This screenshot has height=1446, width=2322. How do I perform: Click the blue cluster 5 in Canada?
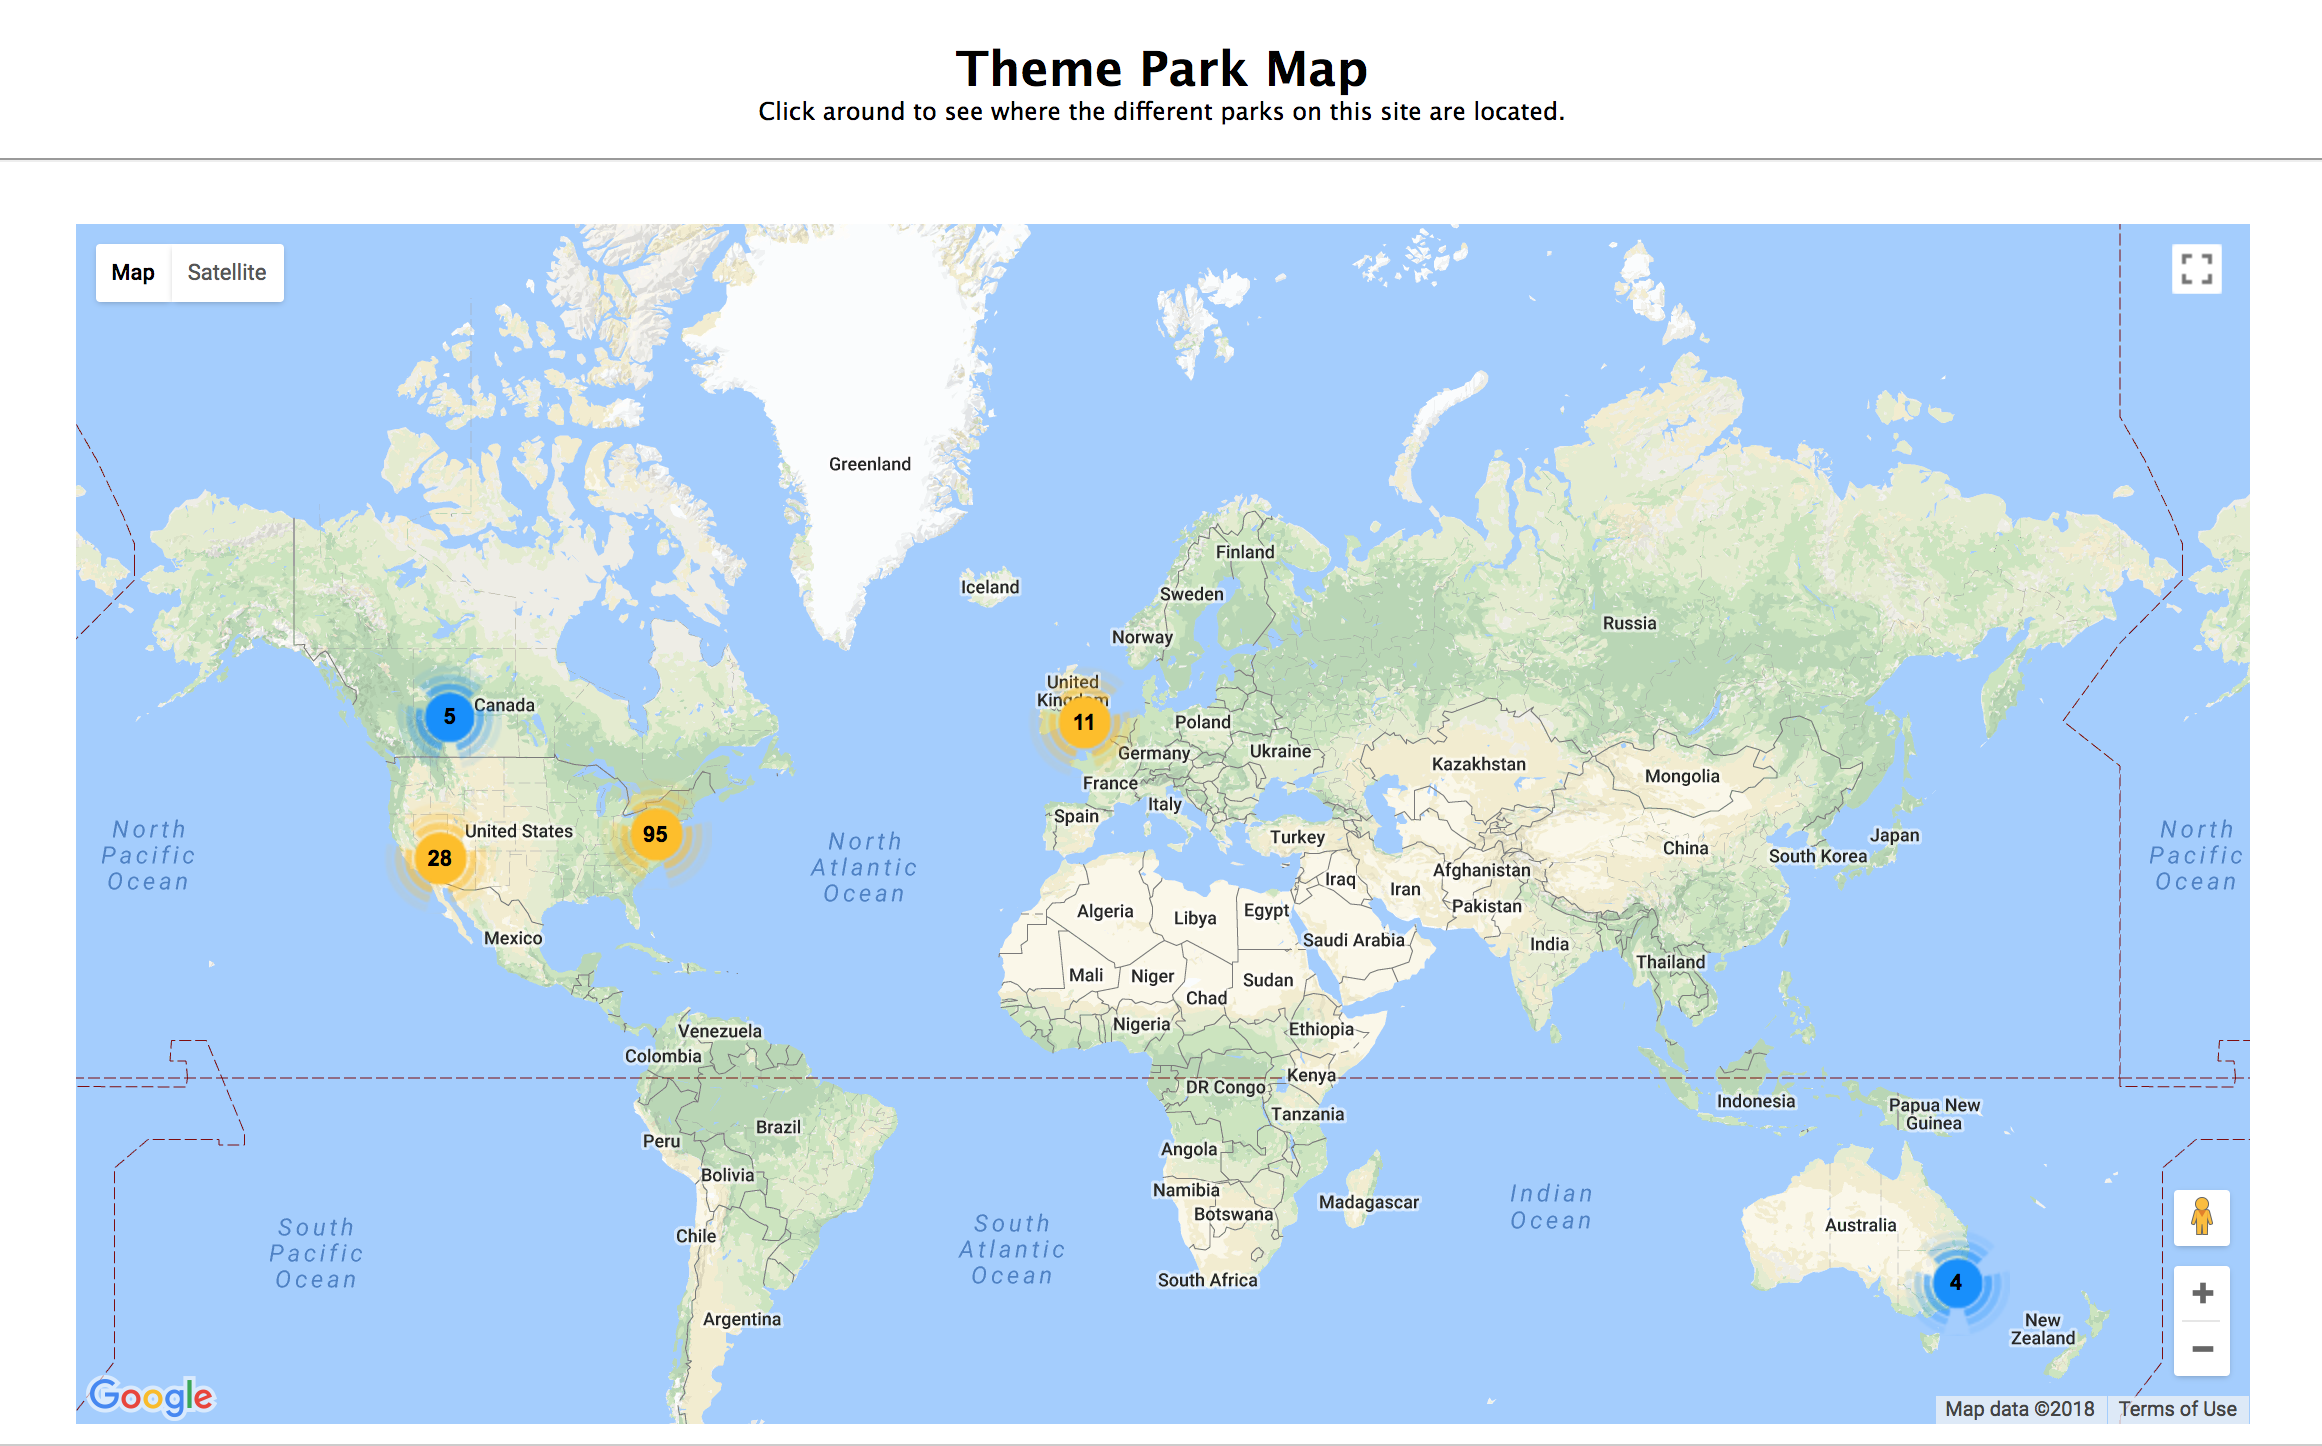pyautogui.click(x=449, y=716)
